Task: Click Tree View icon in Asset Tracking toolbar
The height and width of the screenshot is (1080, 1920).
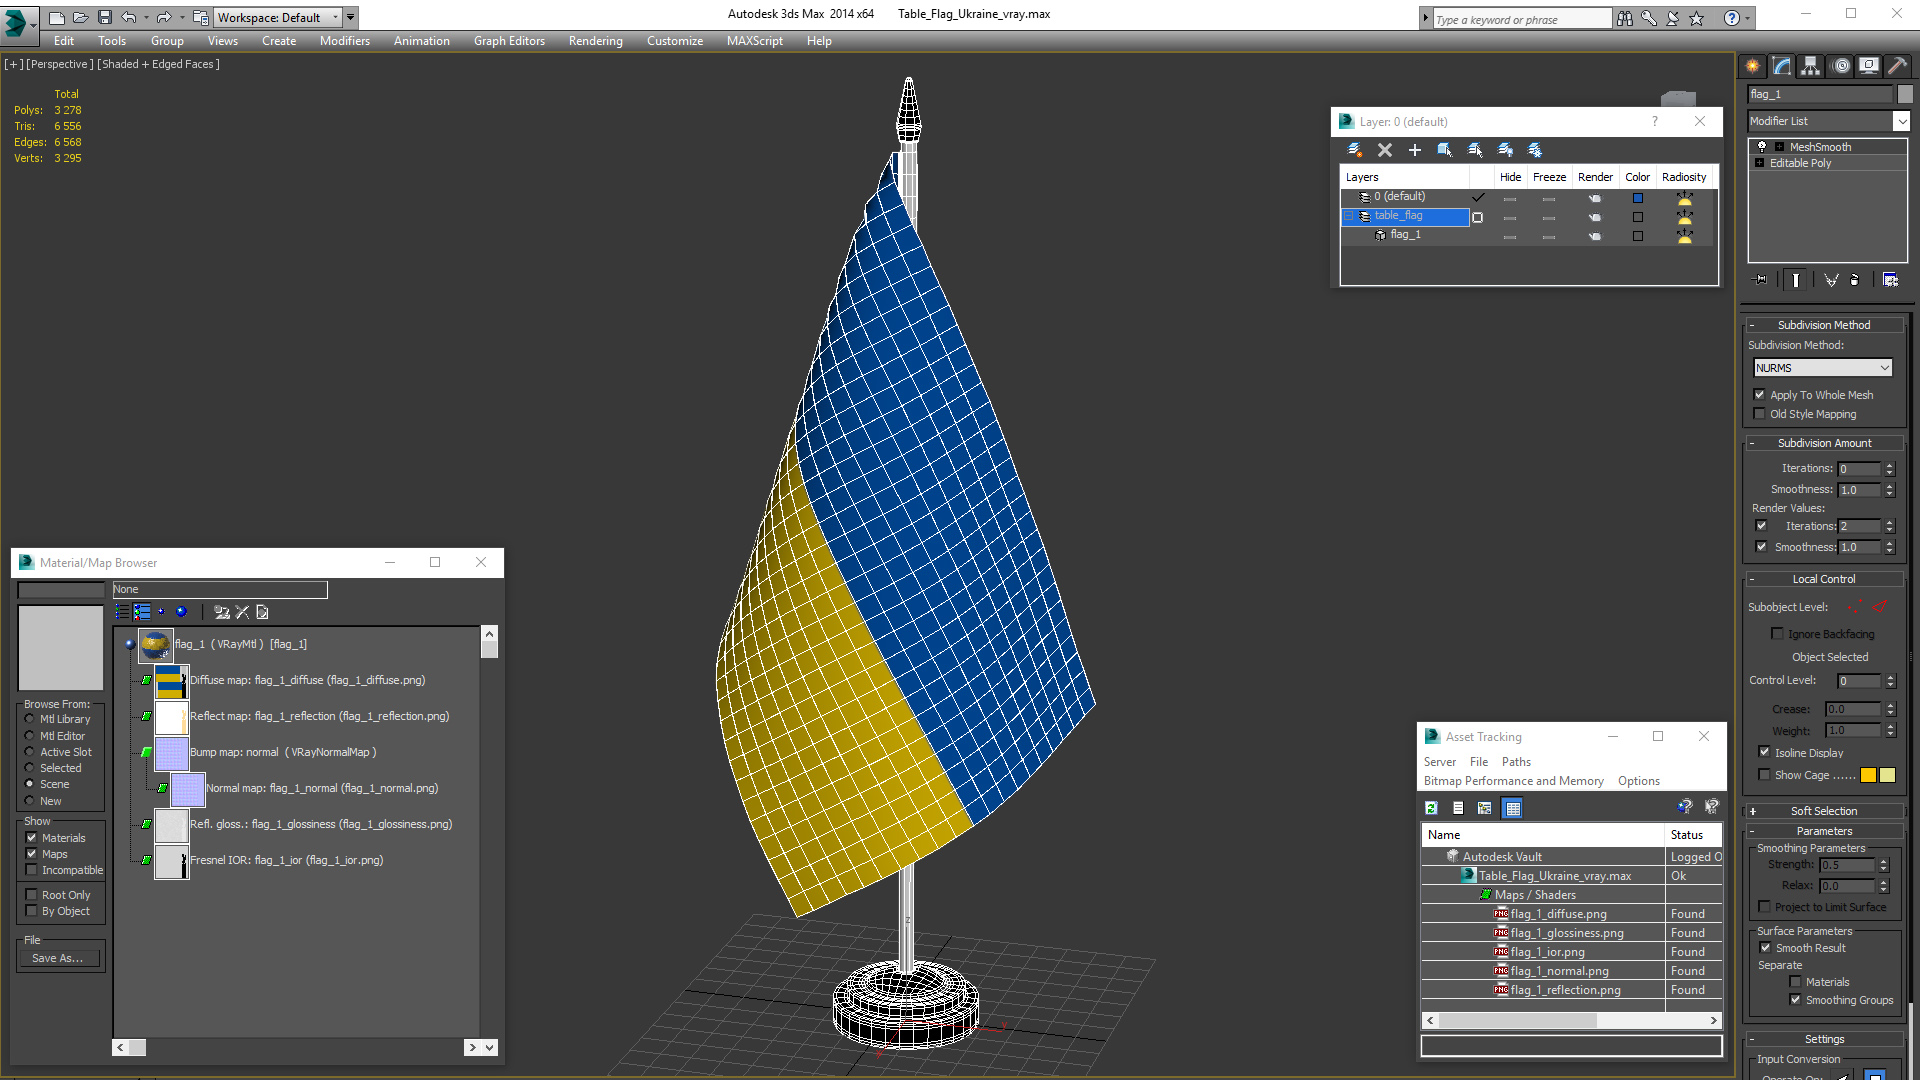Action: click(x=1485, y=808)
